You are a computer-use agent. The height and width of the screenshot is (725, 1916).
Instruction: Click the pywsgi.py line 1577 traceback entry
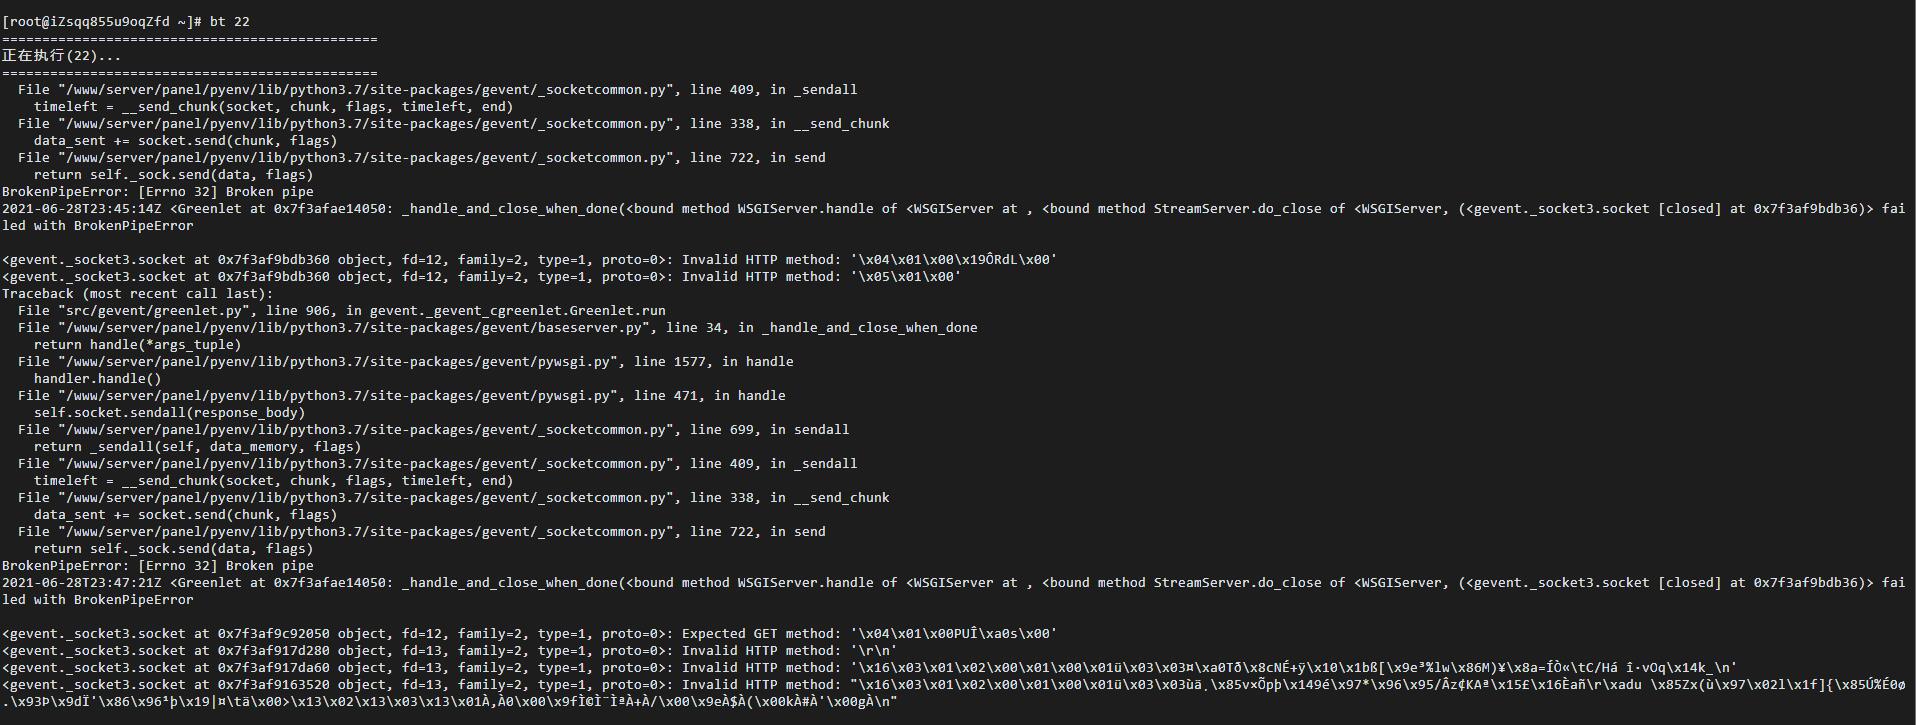[x=406, y=361]
